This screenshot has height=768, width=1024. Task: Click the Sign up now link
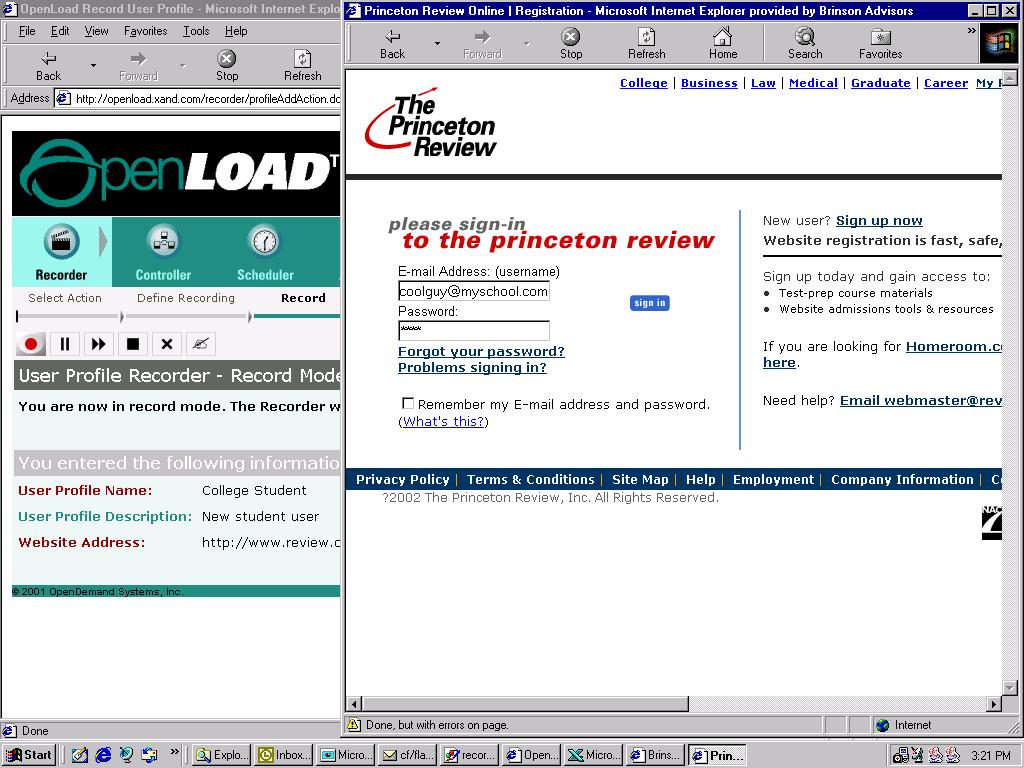pyautogui.click(x=879, y=221)
